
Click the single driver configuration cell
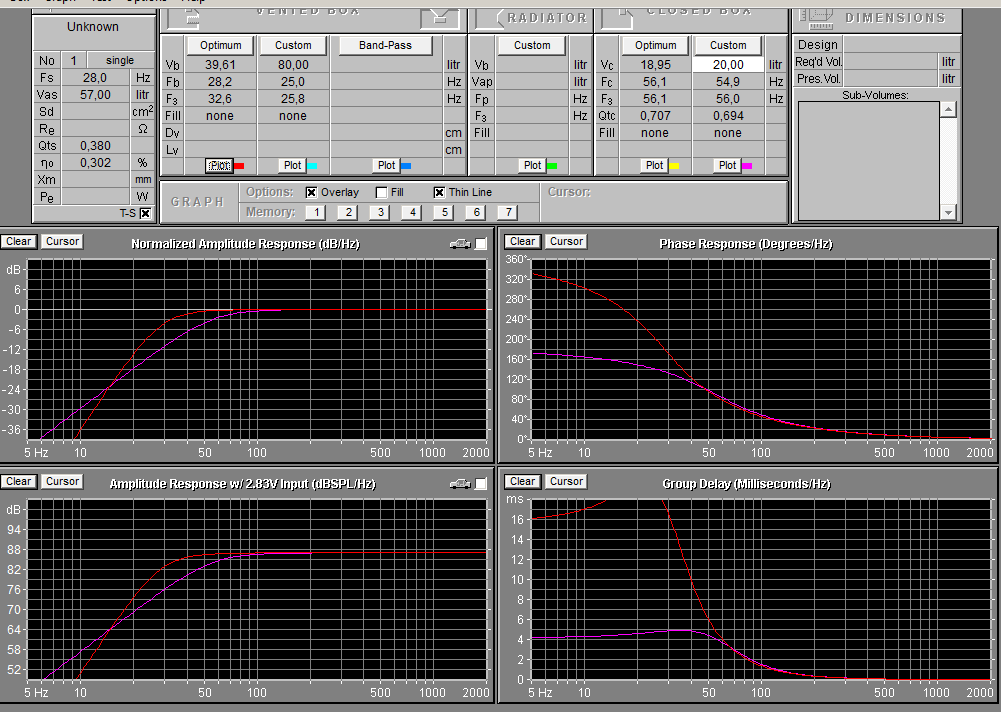(x=120, y=61)
